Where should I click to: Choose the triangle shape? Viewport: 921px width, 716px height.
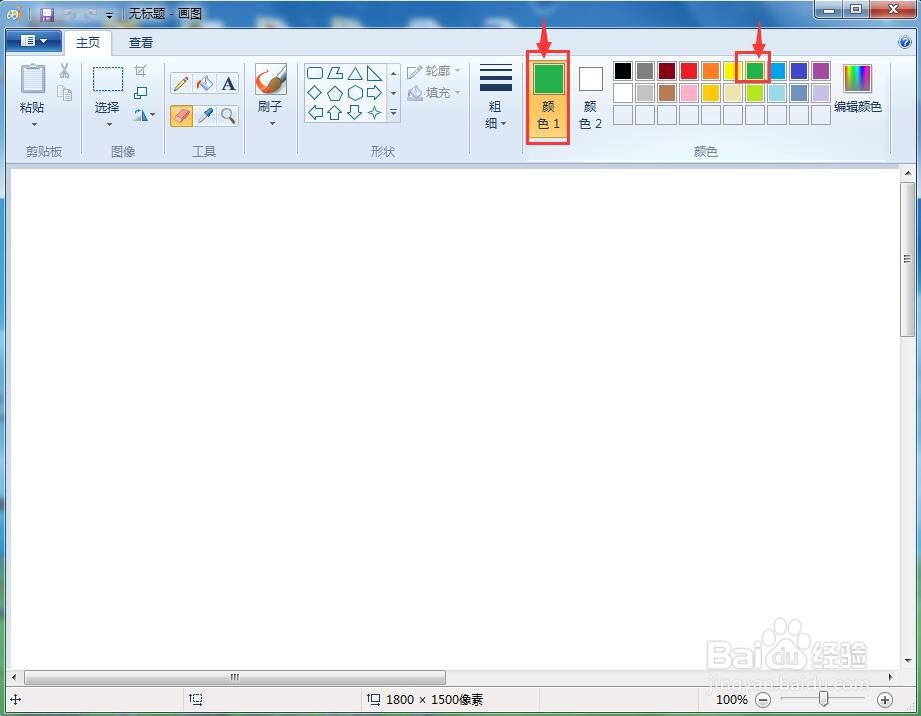tap(355, 73)
